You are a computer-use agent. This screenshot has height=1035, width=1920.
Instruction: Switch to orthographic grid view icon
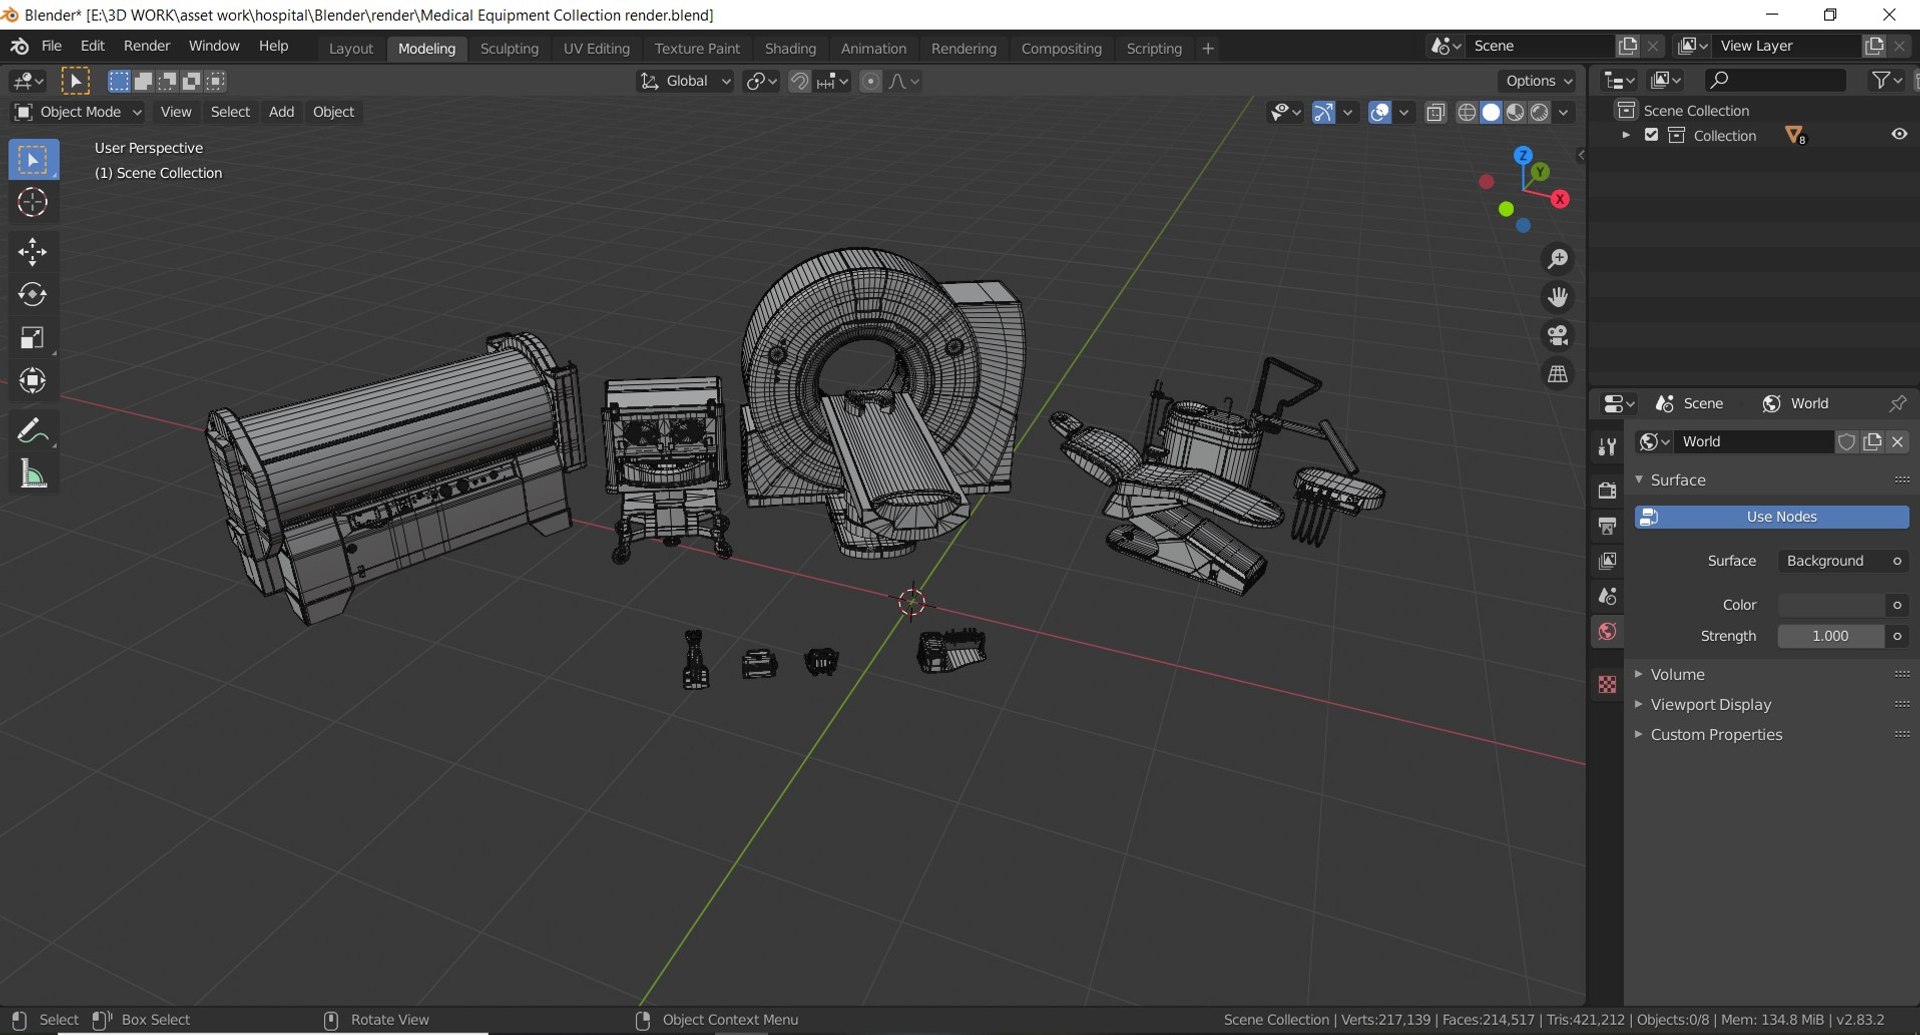point(1557,375)
